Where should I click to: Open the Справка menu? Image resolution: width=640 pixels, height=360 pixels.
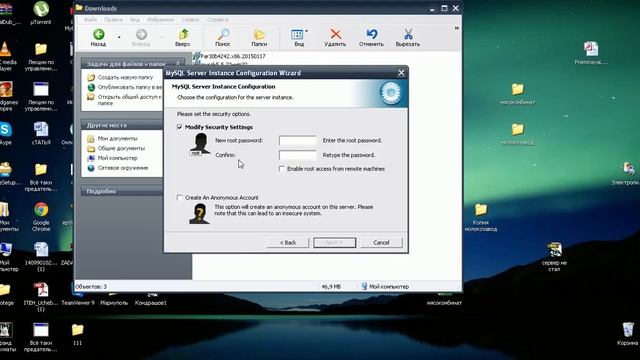pyautogui.click(x=218, y=20)
